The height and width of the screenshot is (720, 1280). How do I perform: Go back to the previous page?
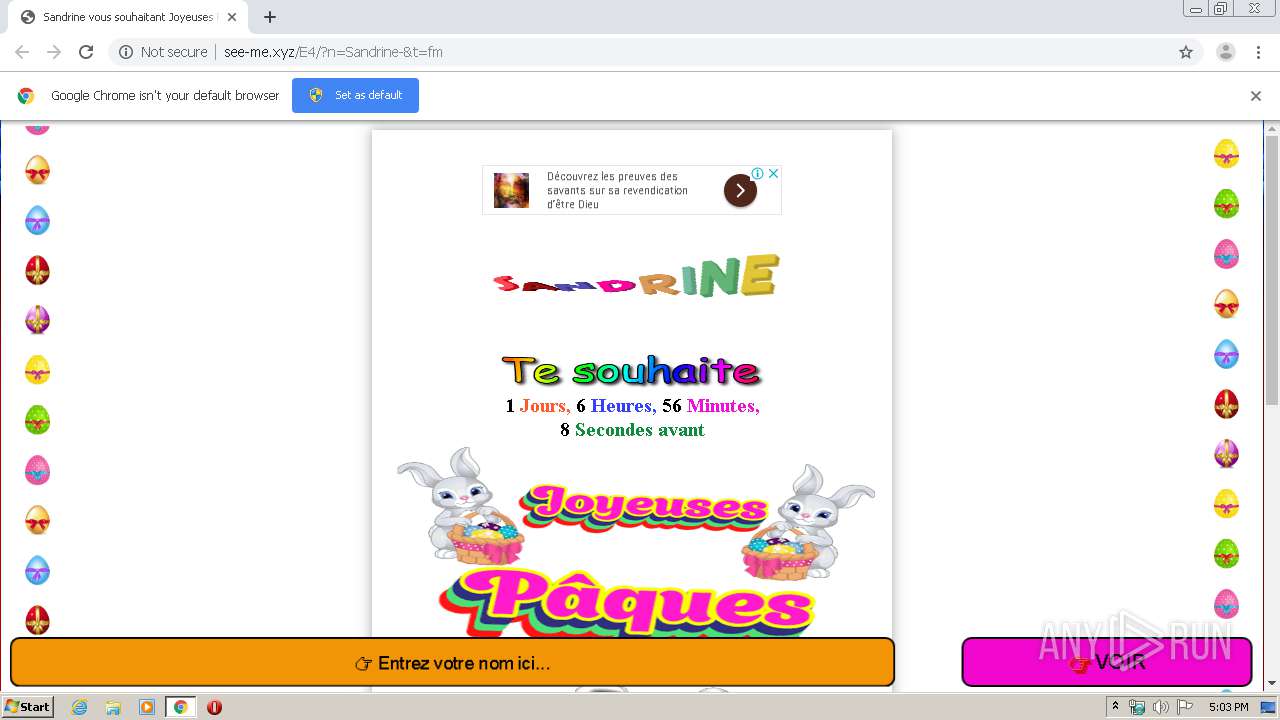tap(22, 52)
